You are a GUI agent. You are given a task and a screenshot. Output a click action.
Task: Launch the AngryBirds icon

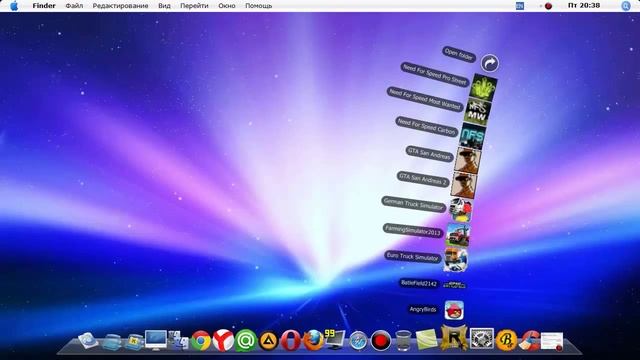tap(454, 310)
